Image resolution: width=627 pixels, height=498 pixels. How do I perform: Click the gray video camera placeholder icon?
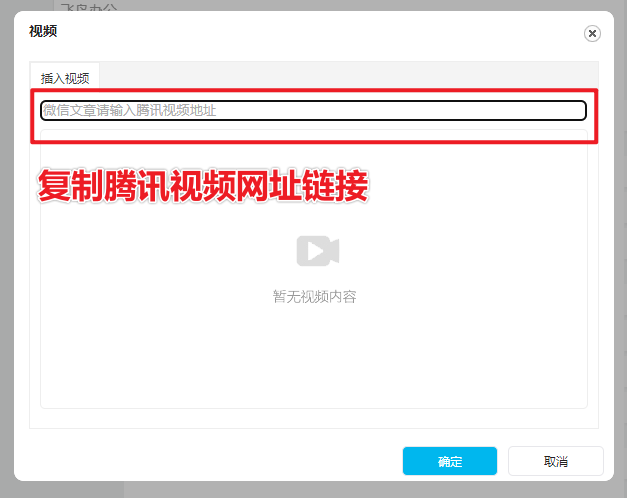tap(318, 251)
